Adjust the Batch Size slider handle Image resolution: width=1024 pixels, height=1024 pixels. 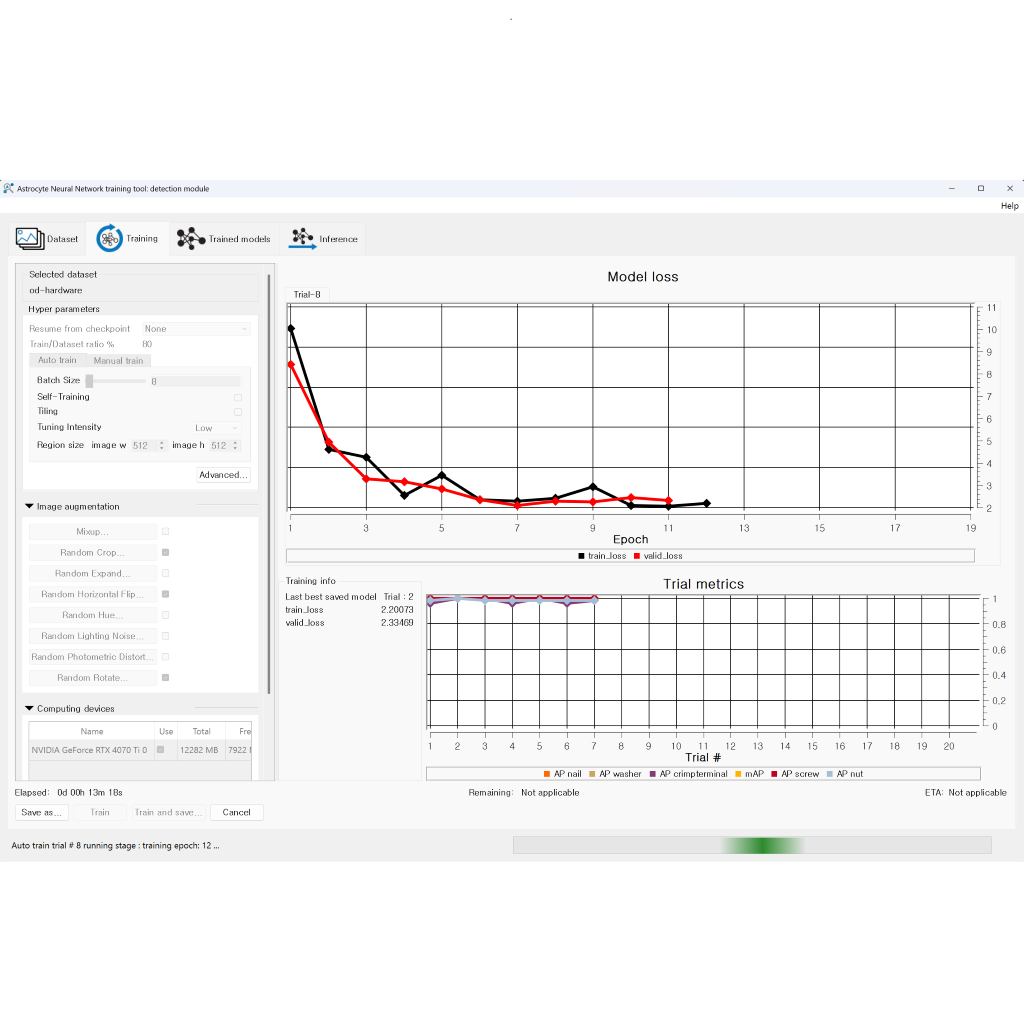click(89, 381)
